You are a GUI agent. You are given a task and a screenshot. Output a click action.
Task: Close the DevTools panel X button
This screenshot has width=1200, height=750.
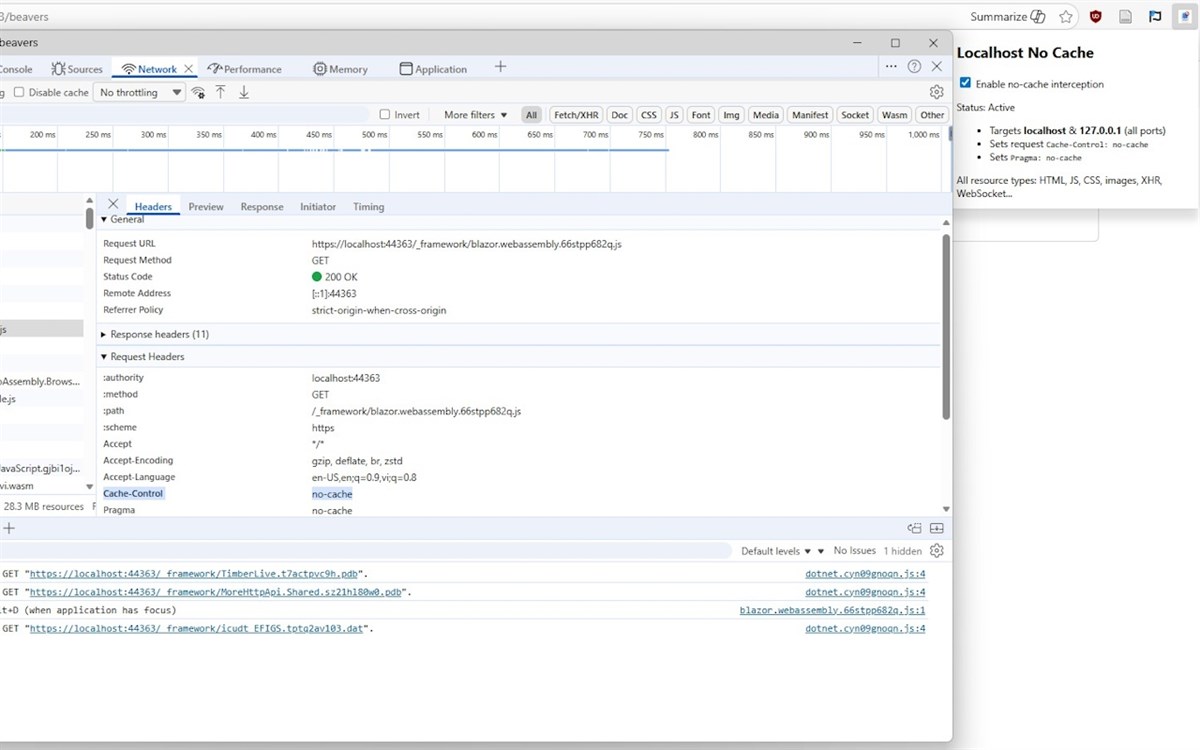click(937, 66)
